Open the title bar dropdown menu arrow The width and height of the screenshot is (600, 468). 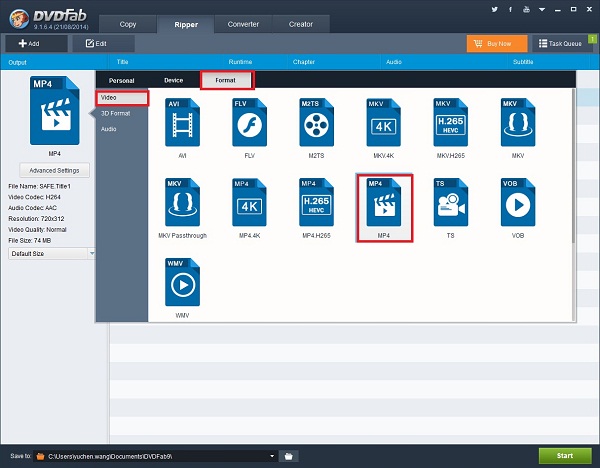coord(542,10)
